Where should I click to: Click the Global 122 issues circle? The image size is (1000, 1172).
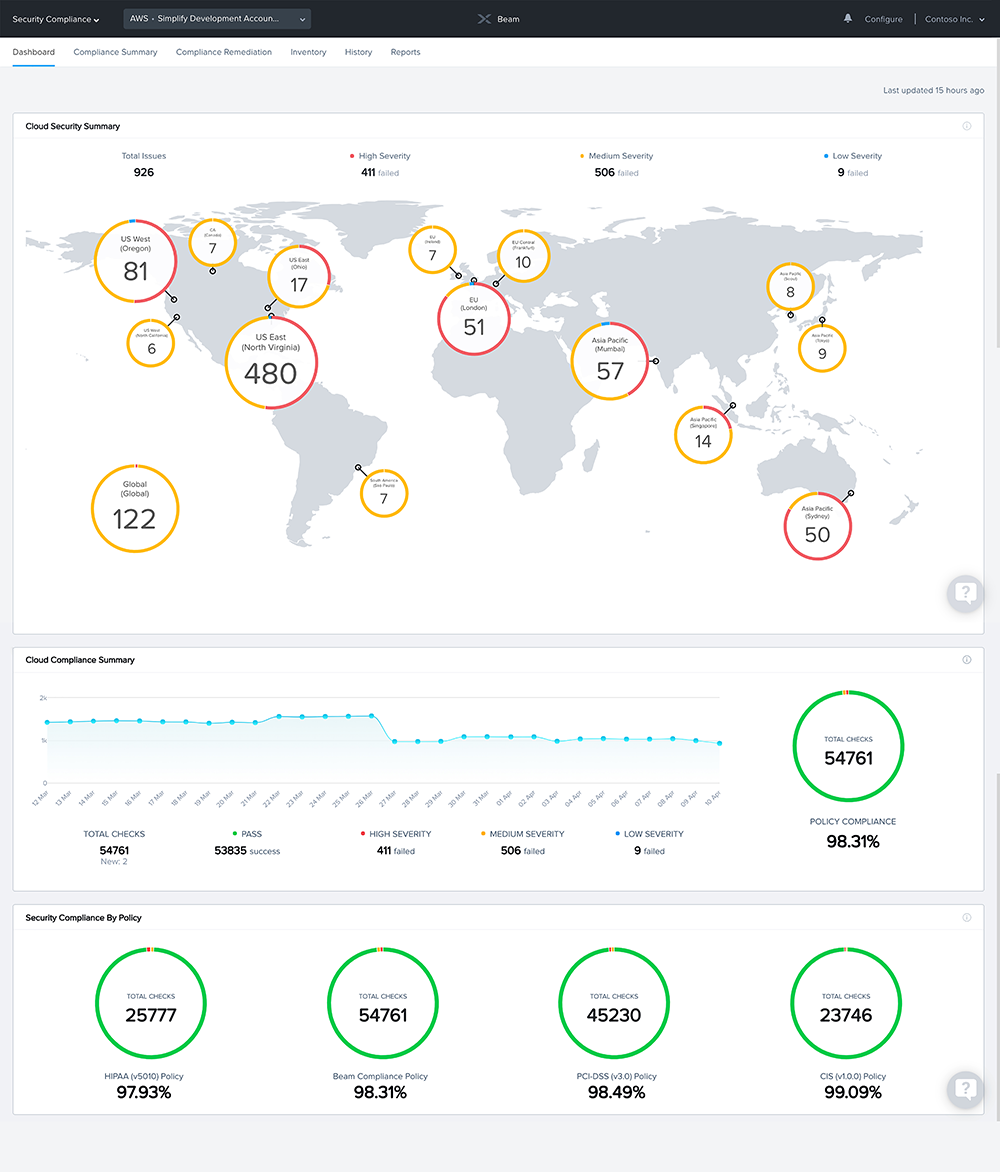coord(135,509)
